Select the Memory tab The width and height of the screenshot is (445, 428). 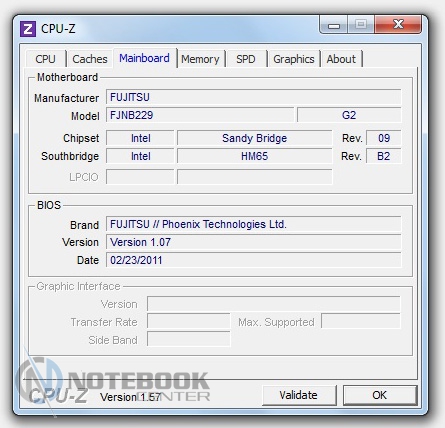200,59
